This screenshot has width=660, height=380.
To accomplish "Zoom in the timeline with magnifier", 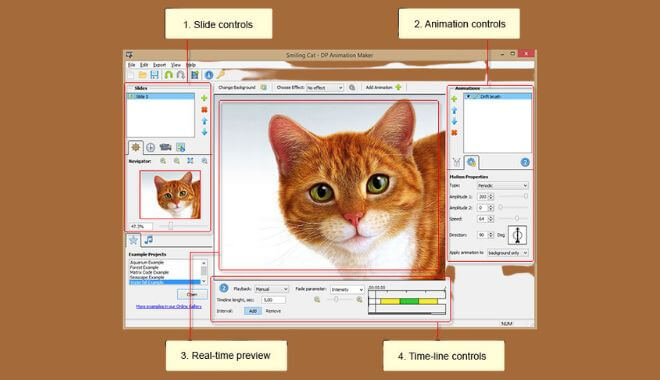I will [359, 299].
